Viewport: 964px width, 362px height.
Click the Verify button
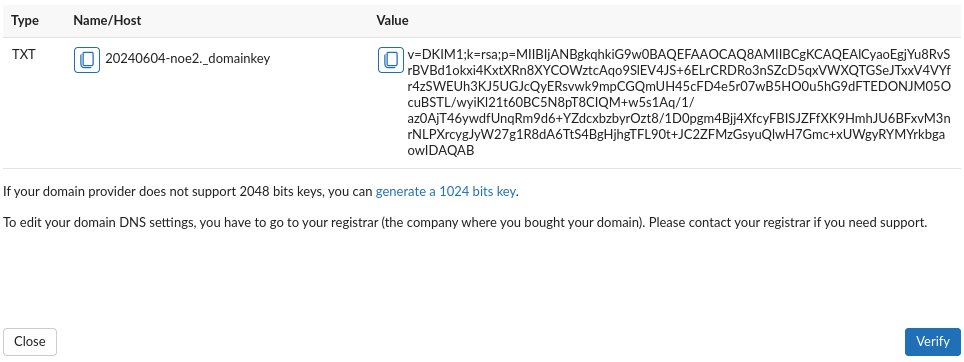(933, 342)
